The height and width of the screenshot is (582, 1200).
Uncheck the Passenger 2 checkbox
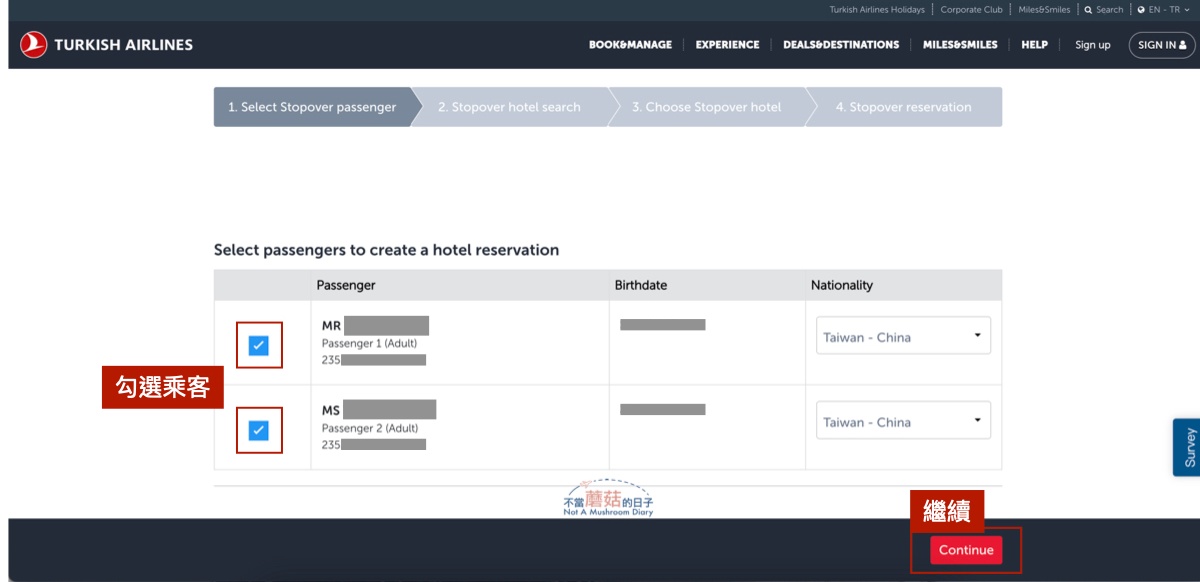(x=259, y=430)
